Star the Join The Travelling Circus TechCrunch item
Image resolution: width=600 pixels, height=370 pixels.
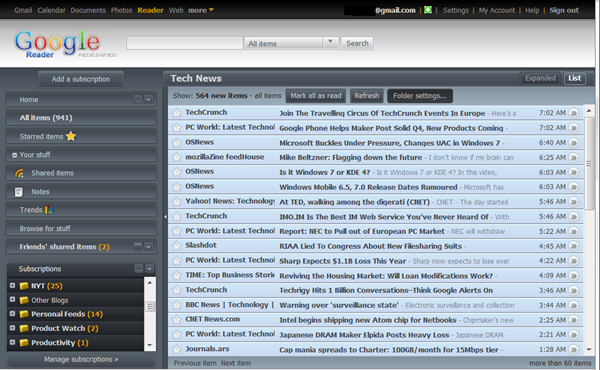click(x=176, y=113)
